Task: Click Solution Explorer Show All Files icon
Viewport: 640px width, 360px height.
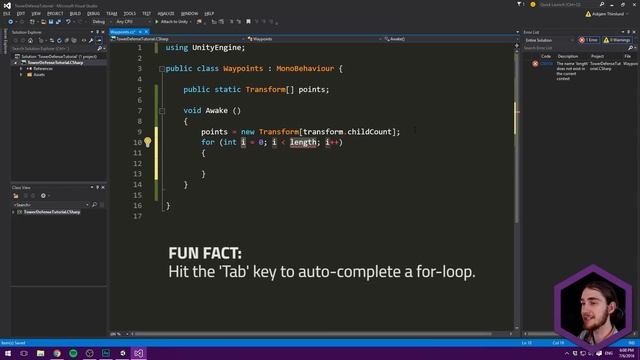Action: (x=74, y=40)
